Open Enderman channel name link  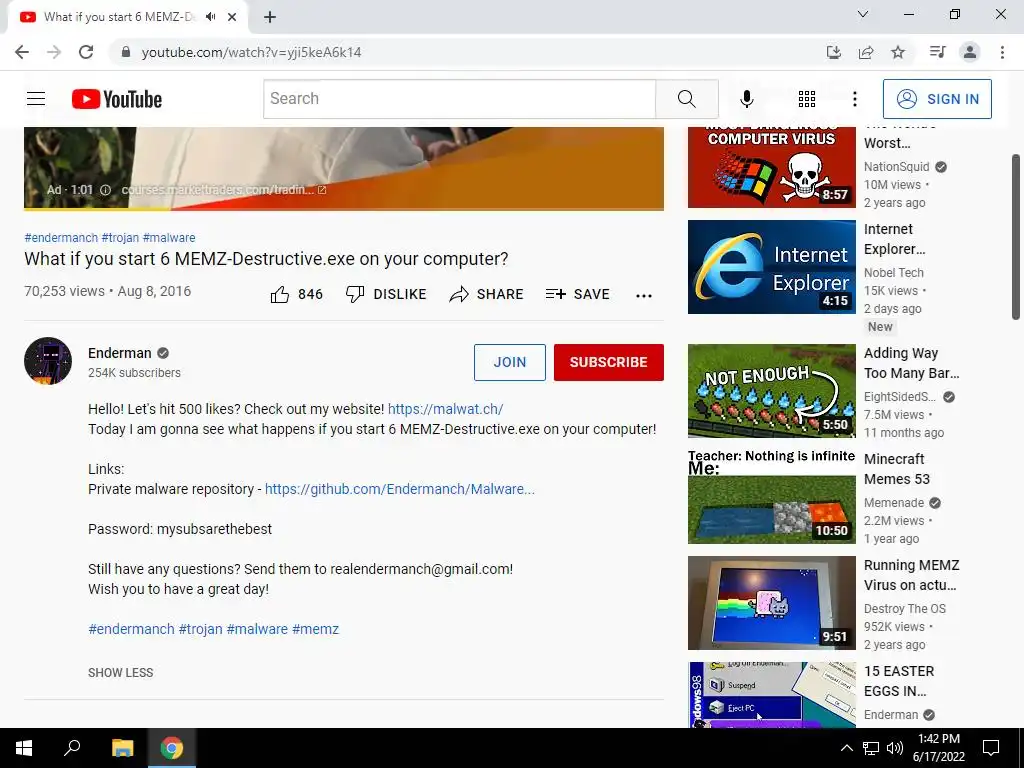[120, 353]
